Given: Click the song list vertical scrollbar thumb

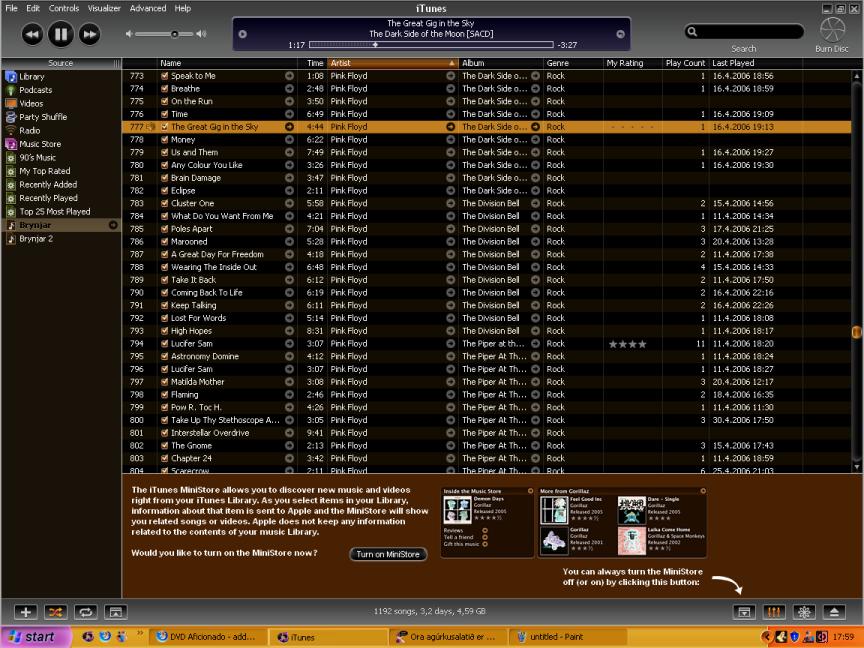Looking at the screenshot, I should tap(856, 332).
